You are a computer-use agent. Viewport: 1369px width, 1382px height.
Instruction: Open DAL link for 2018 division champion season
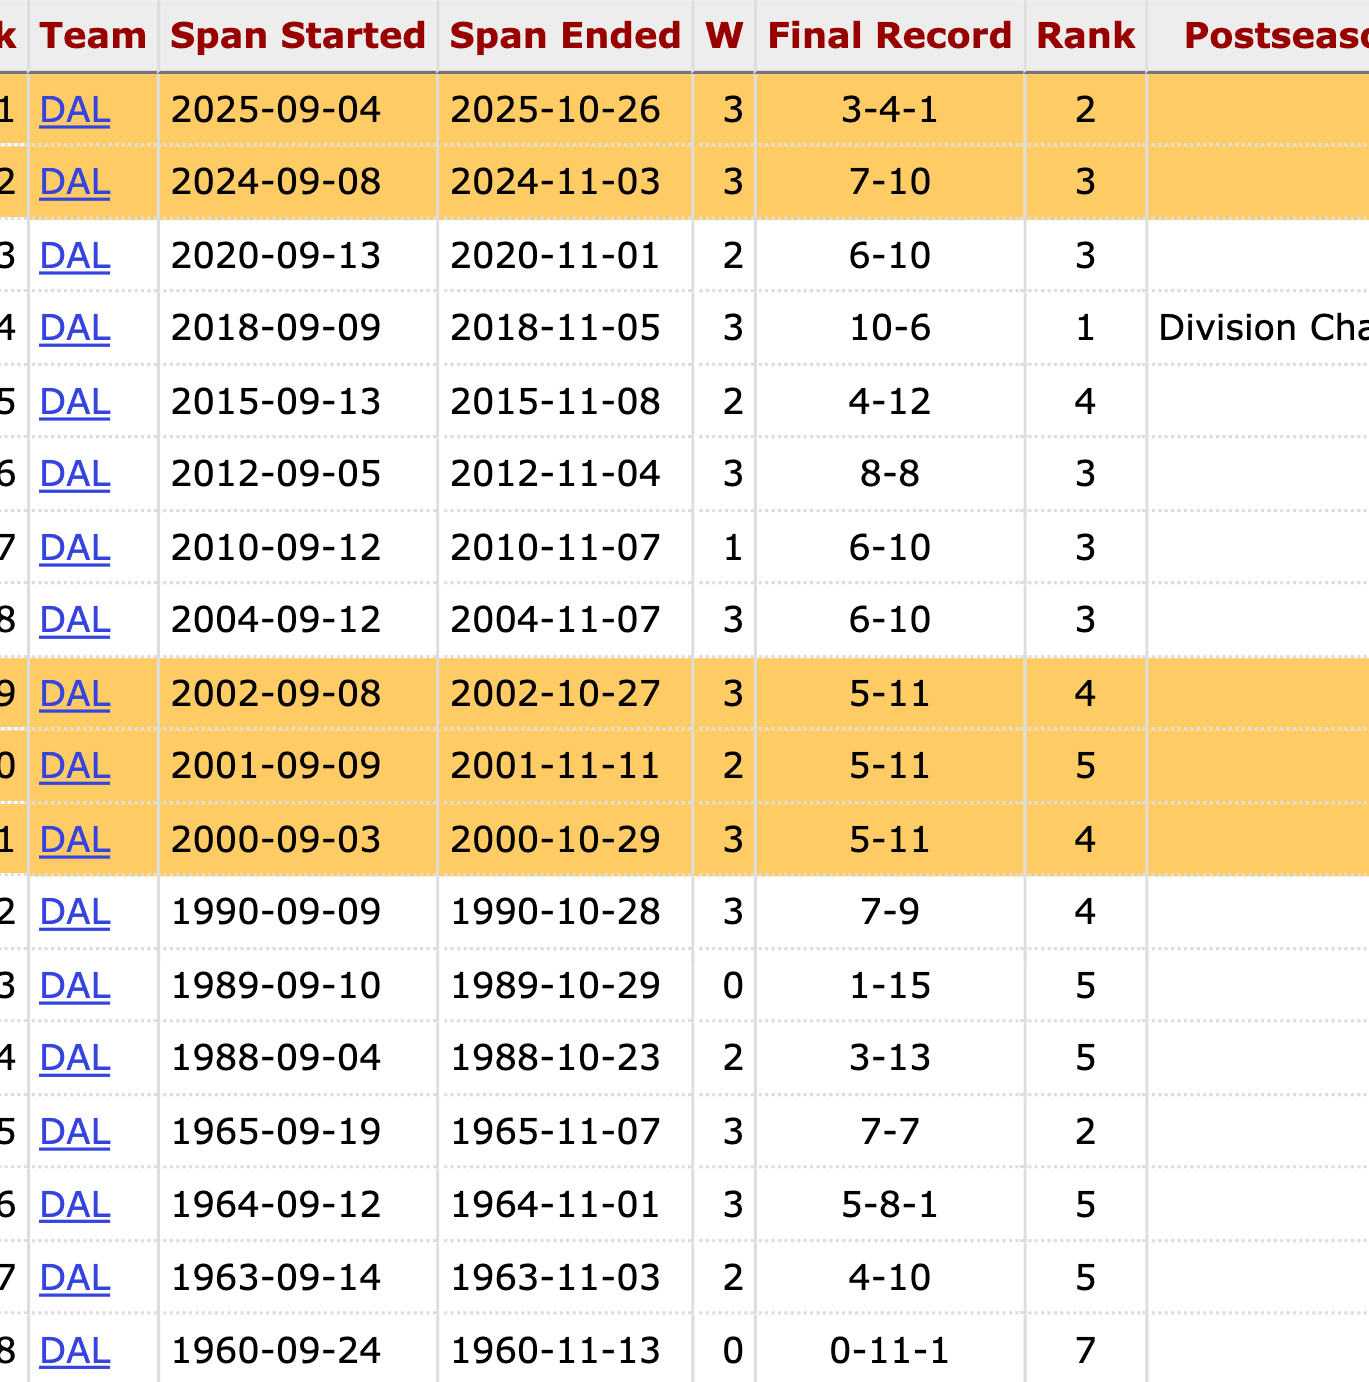[x=74, y=328]
